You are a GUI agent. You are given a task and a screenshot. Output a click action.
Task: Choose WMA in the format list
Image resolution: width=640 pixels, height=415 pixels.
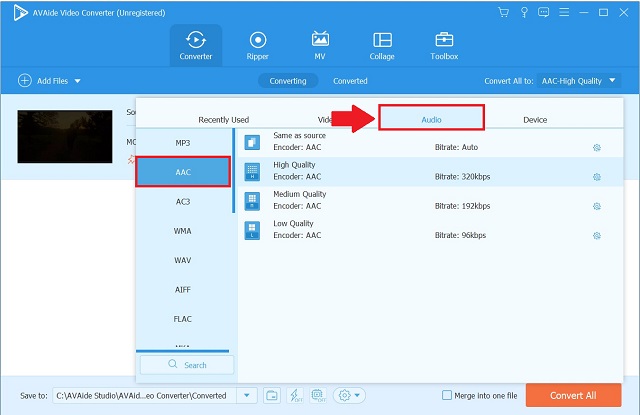(x=183, y=231)
